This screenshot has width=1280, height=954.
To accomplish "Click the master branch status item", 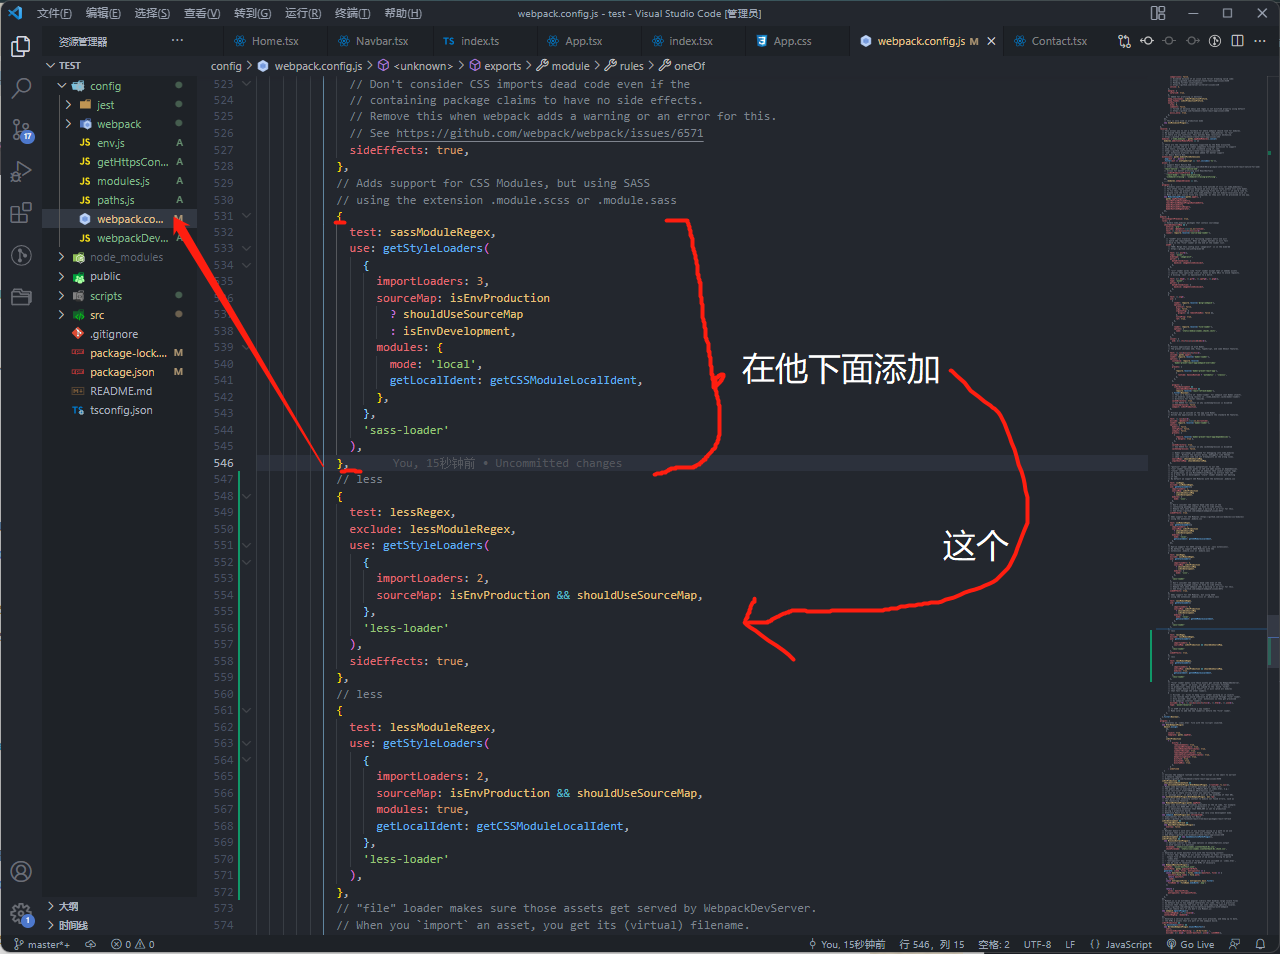I will pos(42,944).
